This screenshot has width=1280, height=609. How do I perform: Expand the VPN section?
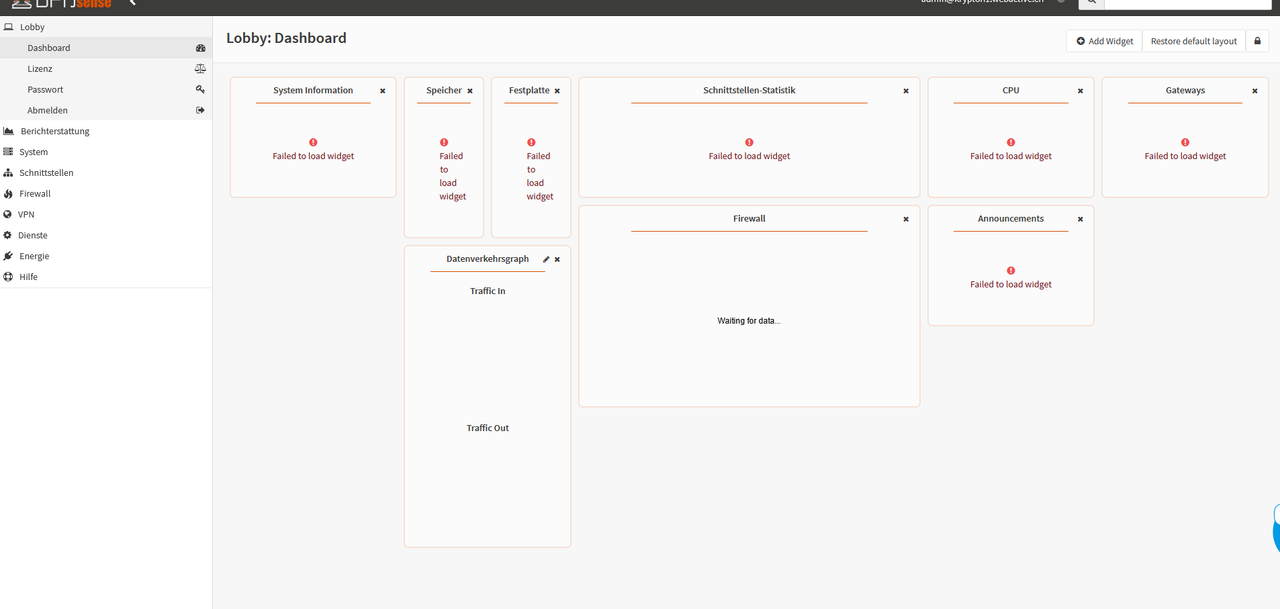pos(106,214)
